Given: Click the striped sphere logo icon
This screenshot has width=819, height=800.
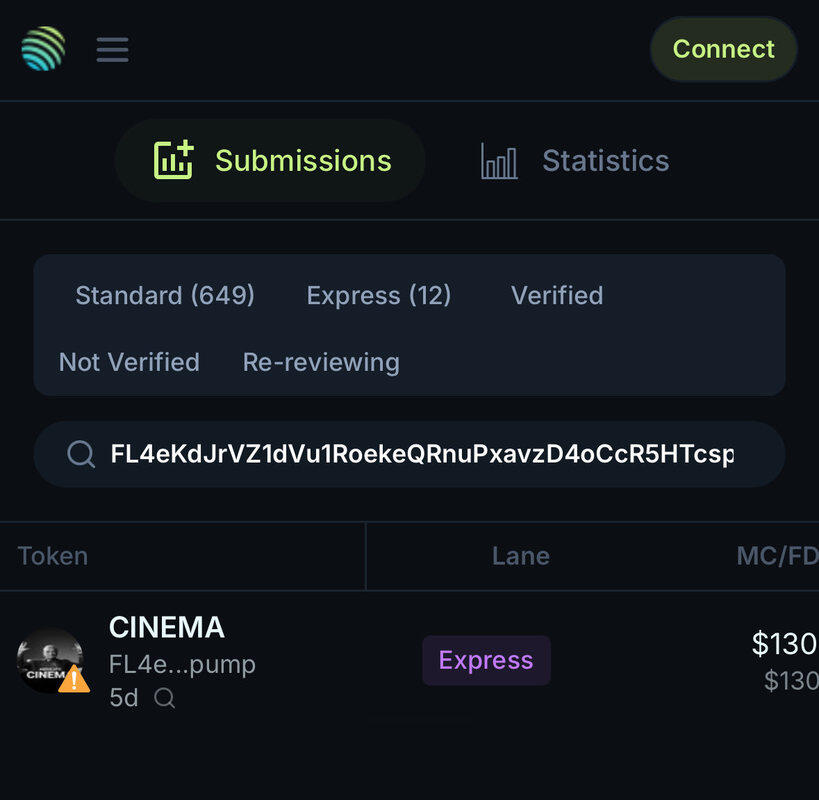Looking at the screenshot, I should click(43, 49).
